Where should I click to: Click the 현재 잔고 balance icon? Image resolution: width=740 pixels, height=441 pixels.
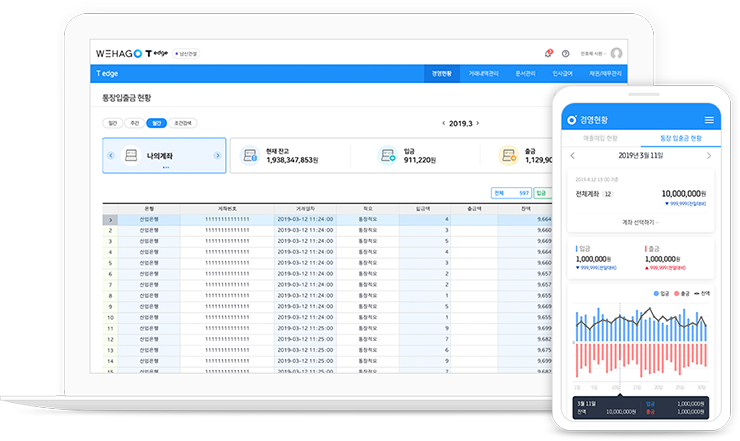click(247, 156)
